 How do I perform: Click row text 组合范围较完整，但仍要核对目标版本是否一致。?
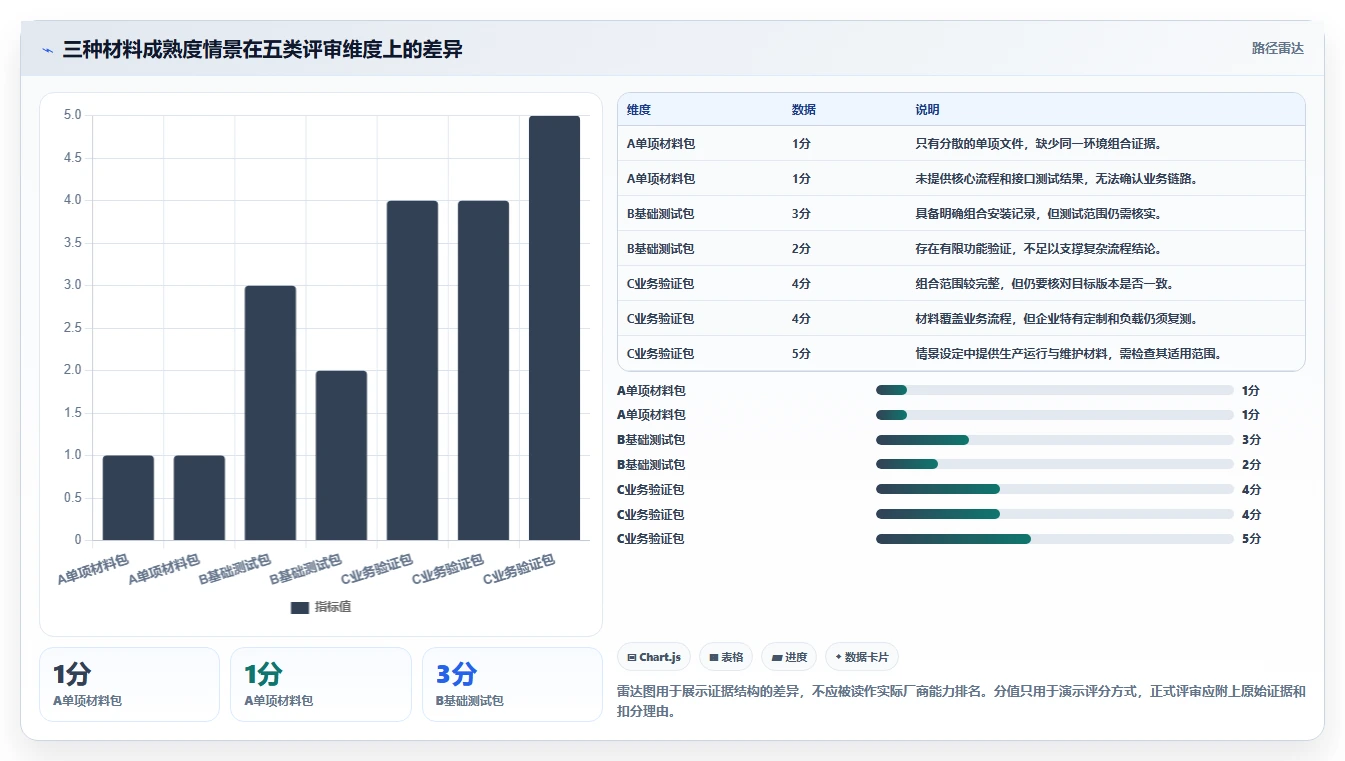1045,284
